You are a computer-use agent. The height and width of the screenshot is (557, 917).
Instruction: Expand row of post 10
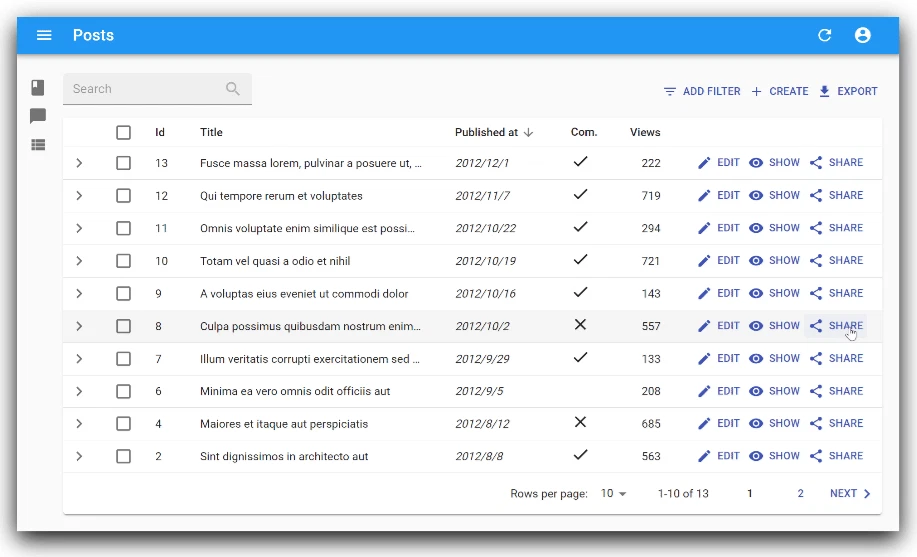point(79,261)
